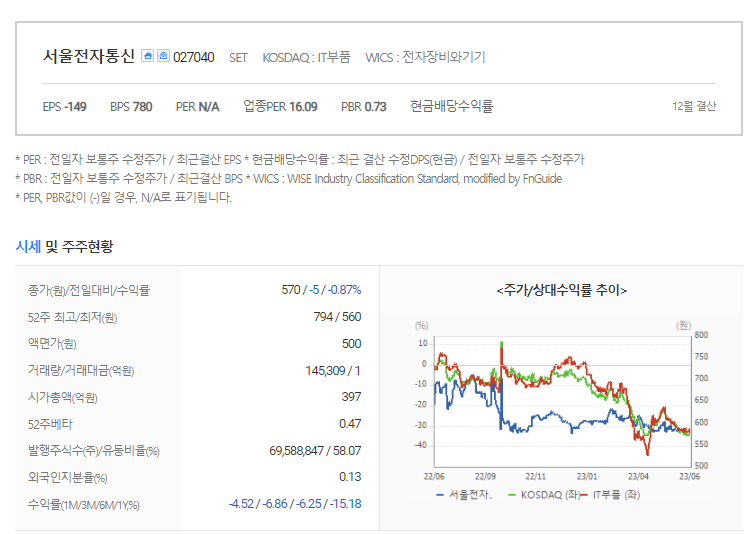The width and height of the screenshot is (746, 534).
Task: Click the 서울전자.. blue legend entry
Action: click(464, 495)
